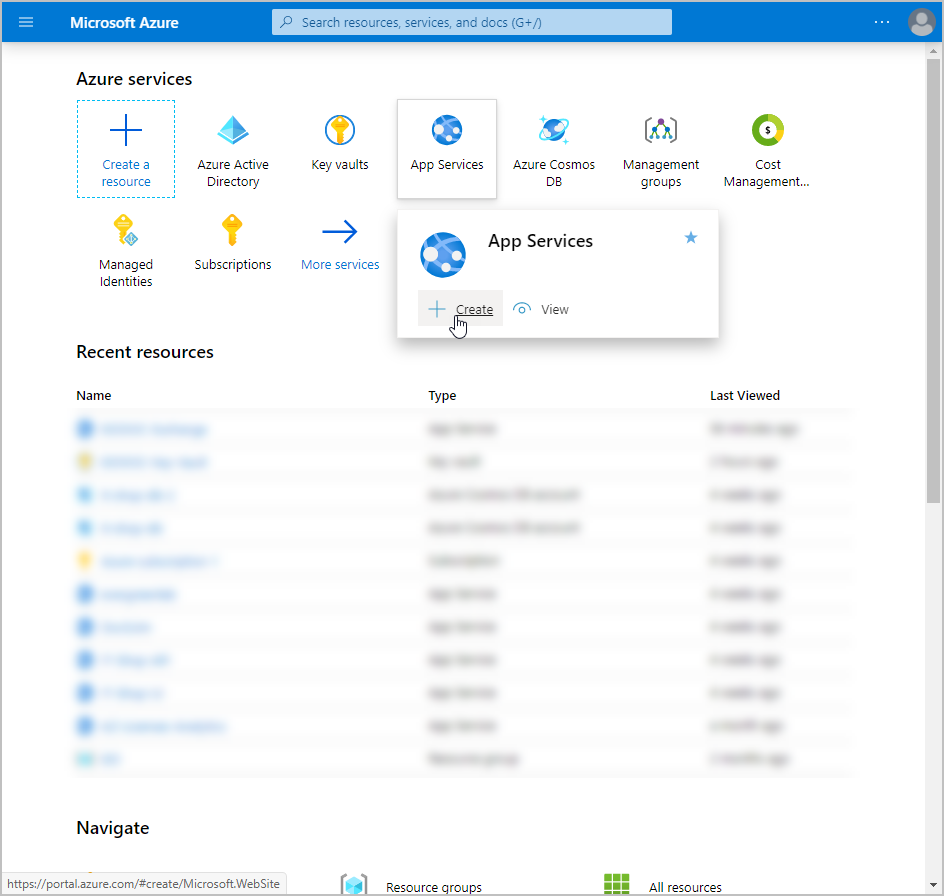Open Resource groups in Navigate section
The width and height of the screenshot is (944, 896).
[x=433, y=887]
